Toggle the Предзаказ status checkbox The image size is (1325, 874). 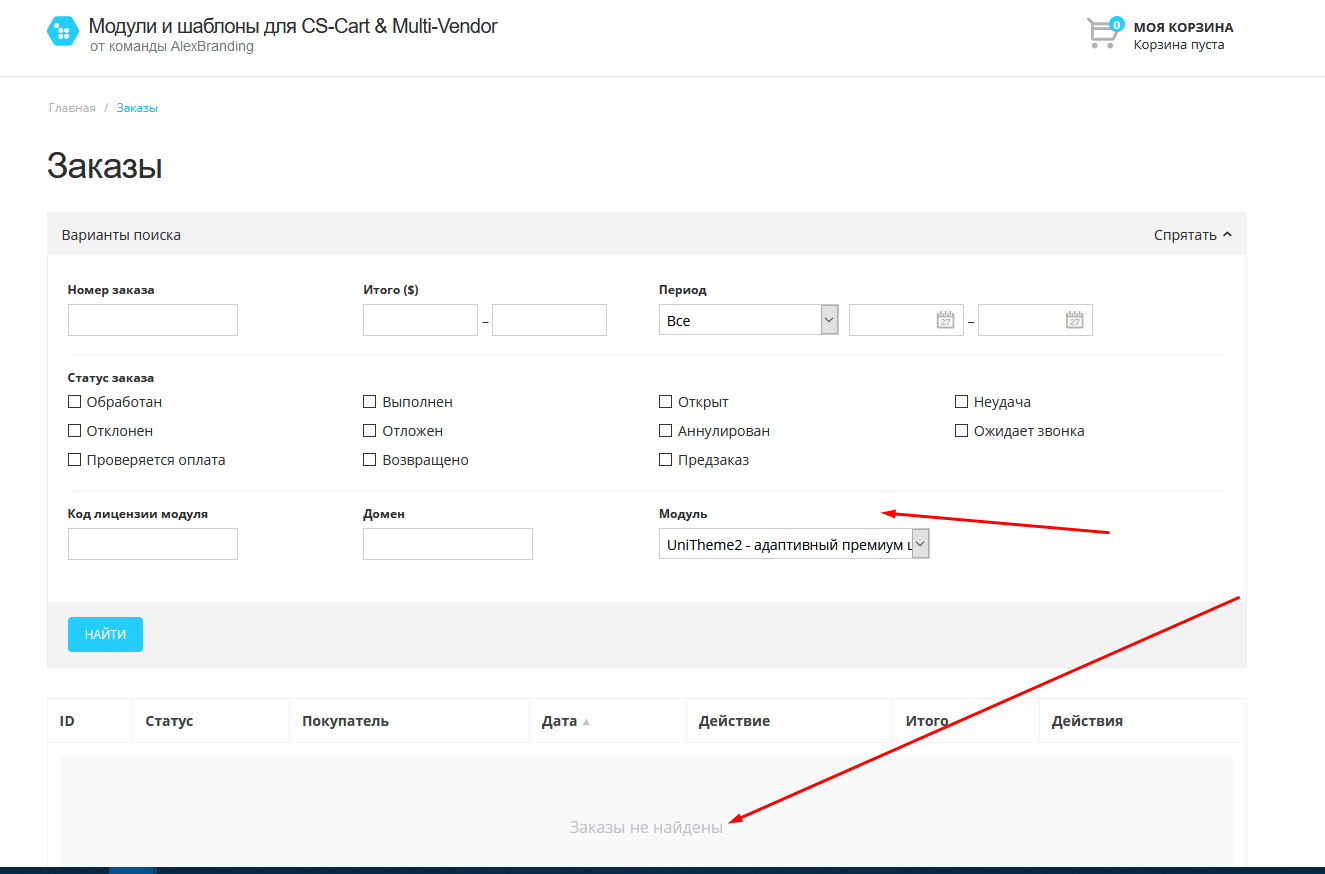(x=666, y=460)
